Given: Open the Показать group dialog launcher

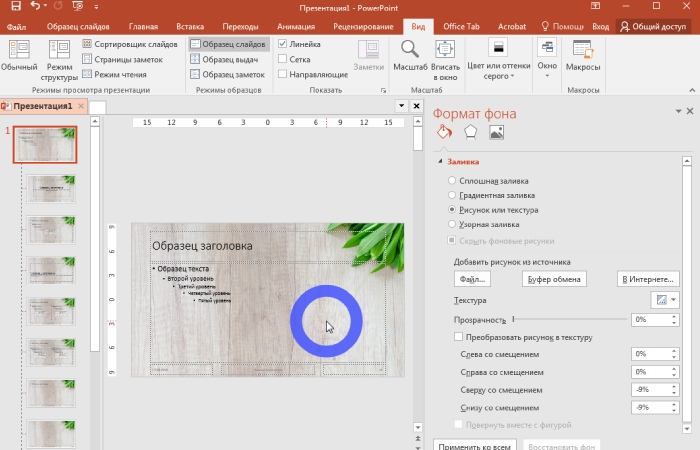Looking at the screenshot, I should point(383,90).
